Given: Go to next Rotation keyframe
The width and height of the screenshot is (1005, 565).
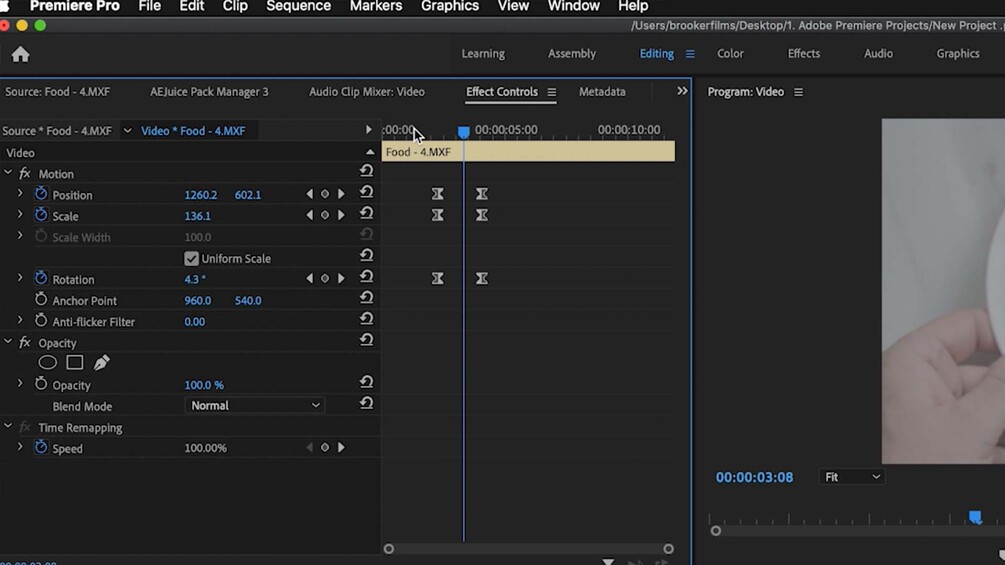Looking at the screenshot, I should click(341, 279).
